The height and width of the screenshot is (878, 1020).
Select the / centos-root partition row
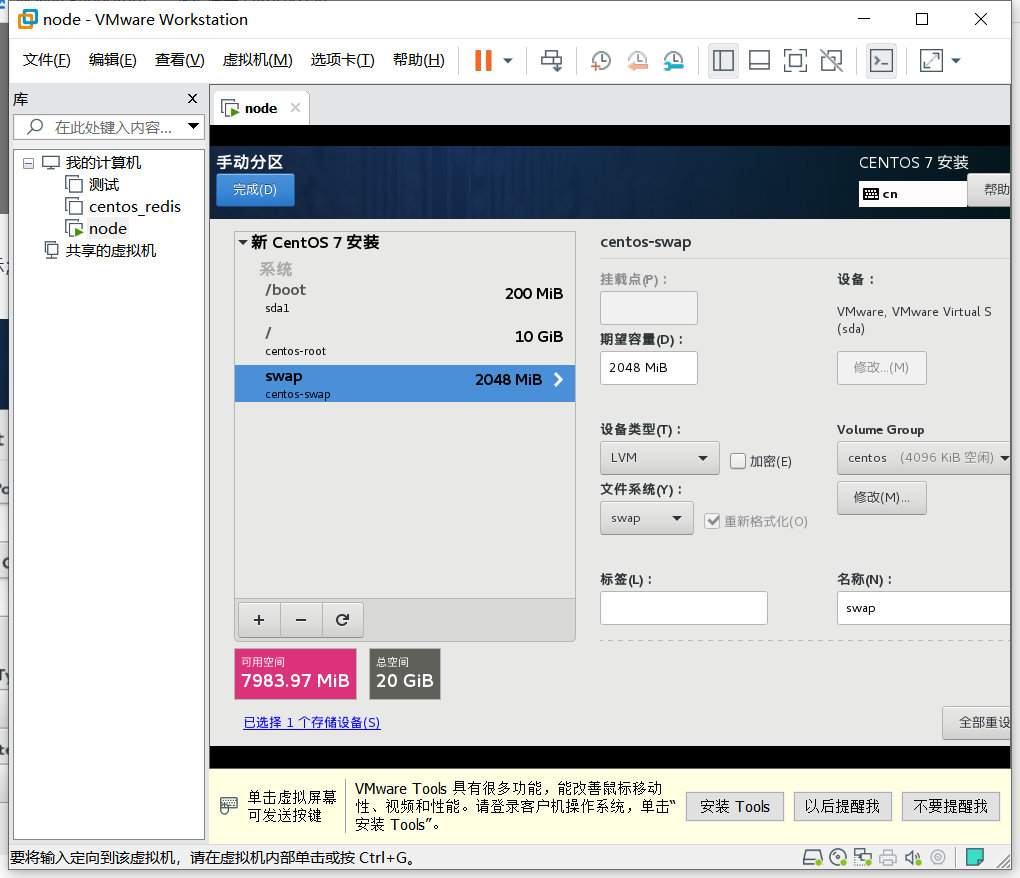point(405,341)
